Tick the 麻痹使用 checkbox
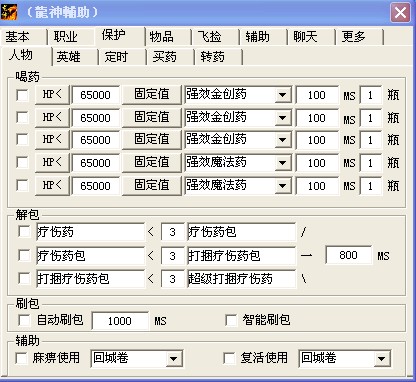 click(x=22, y=358)
